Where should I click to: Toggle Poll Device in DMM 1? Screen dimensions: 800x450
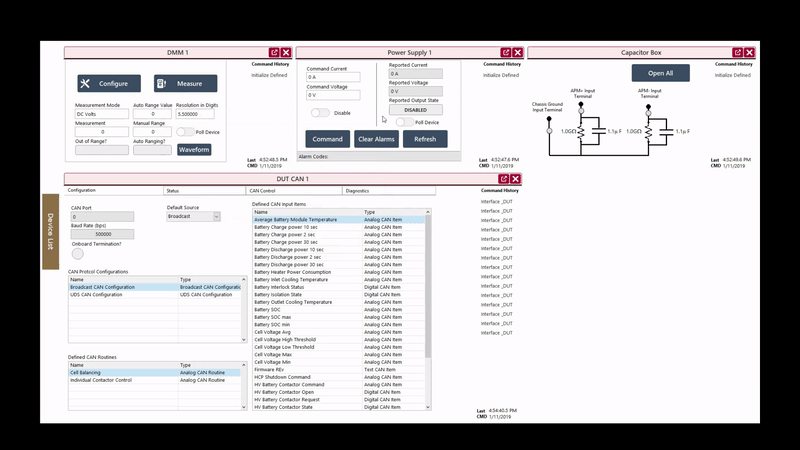coord(185,132)
